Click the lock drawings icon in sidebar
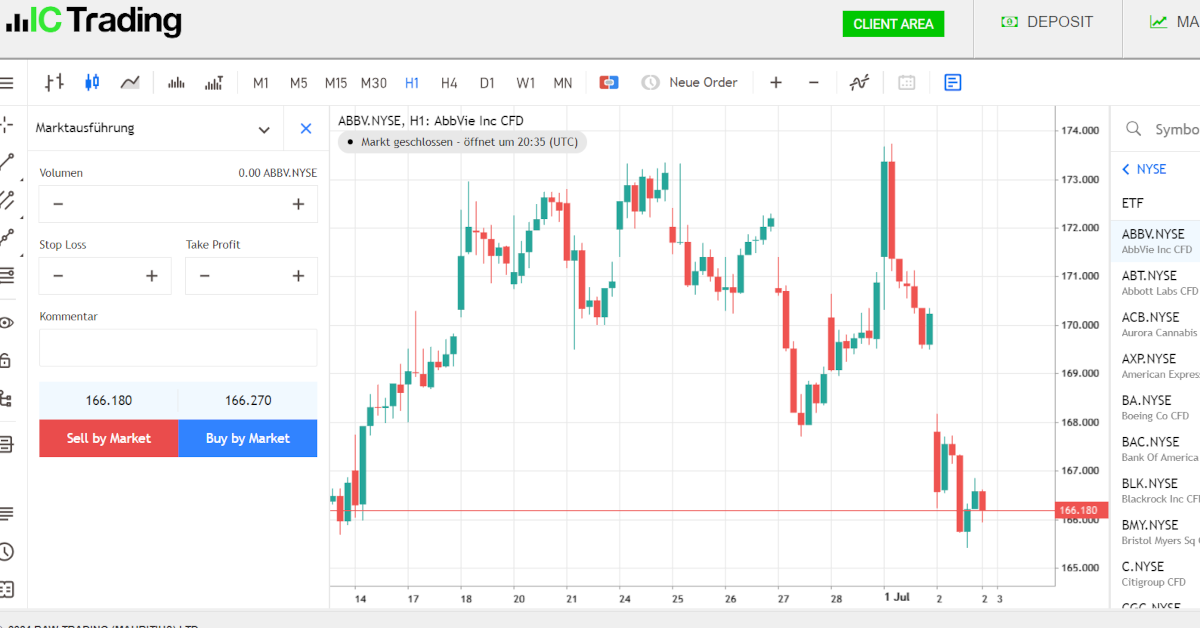Viewport: 1200px width, 628px height. coord(7,360)
